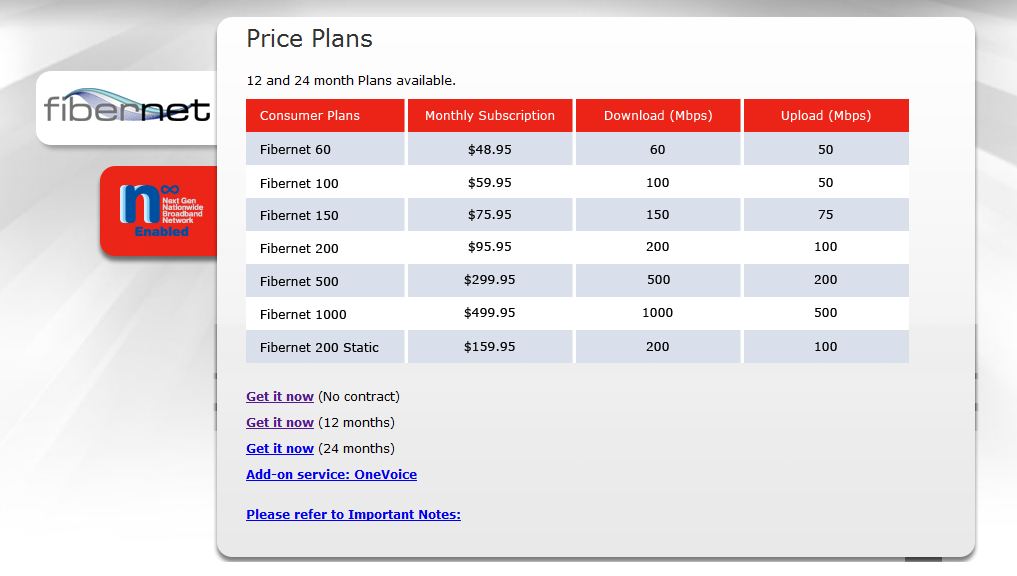Click the fibernet logo
1017x576 pixels.
(x=126, y=106)
